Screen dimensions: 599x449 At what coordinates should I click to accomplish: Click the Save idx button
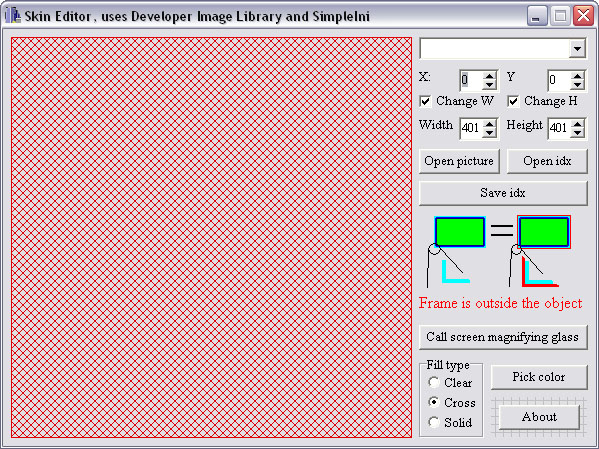coord(503,193)
